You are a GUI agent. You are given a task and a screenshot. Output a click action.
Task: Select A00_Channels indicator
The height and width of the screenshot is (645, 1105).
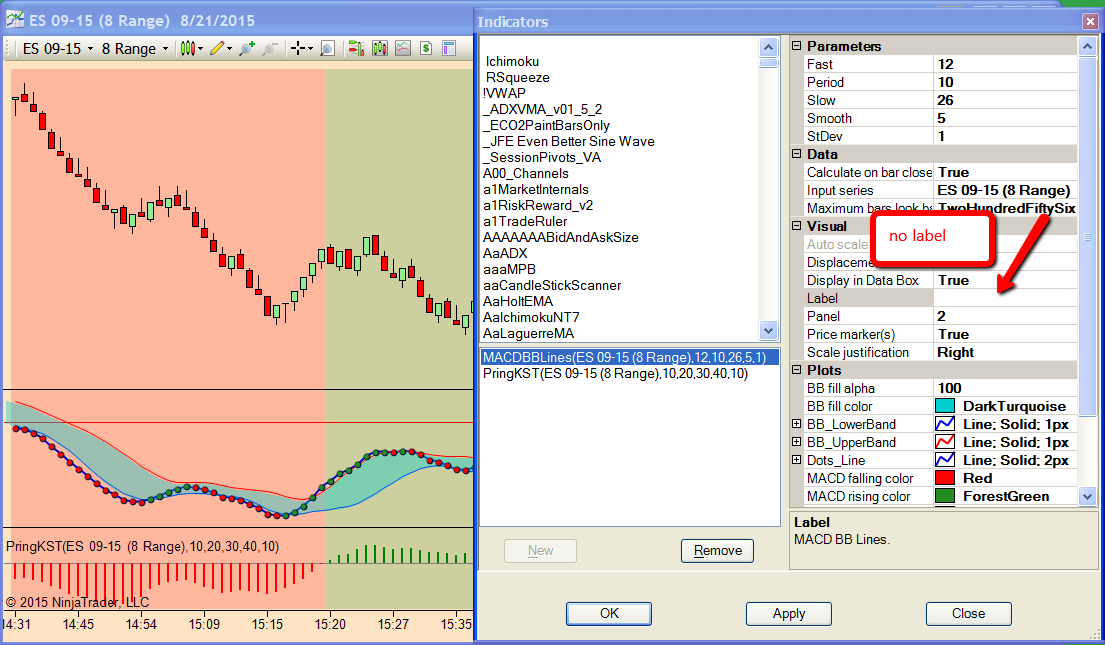(526, 173)
